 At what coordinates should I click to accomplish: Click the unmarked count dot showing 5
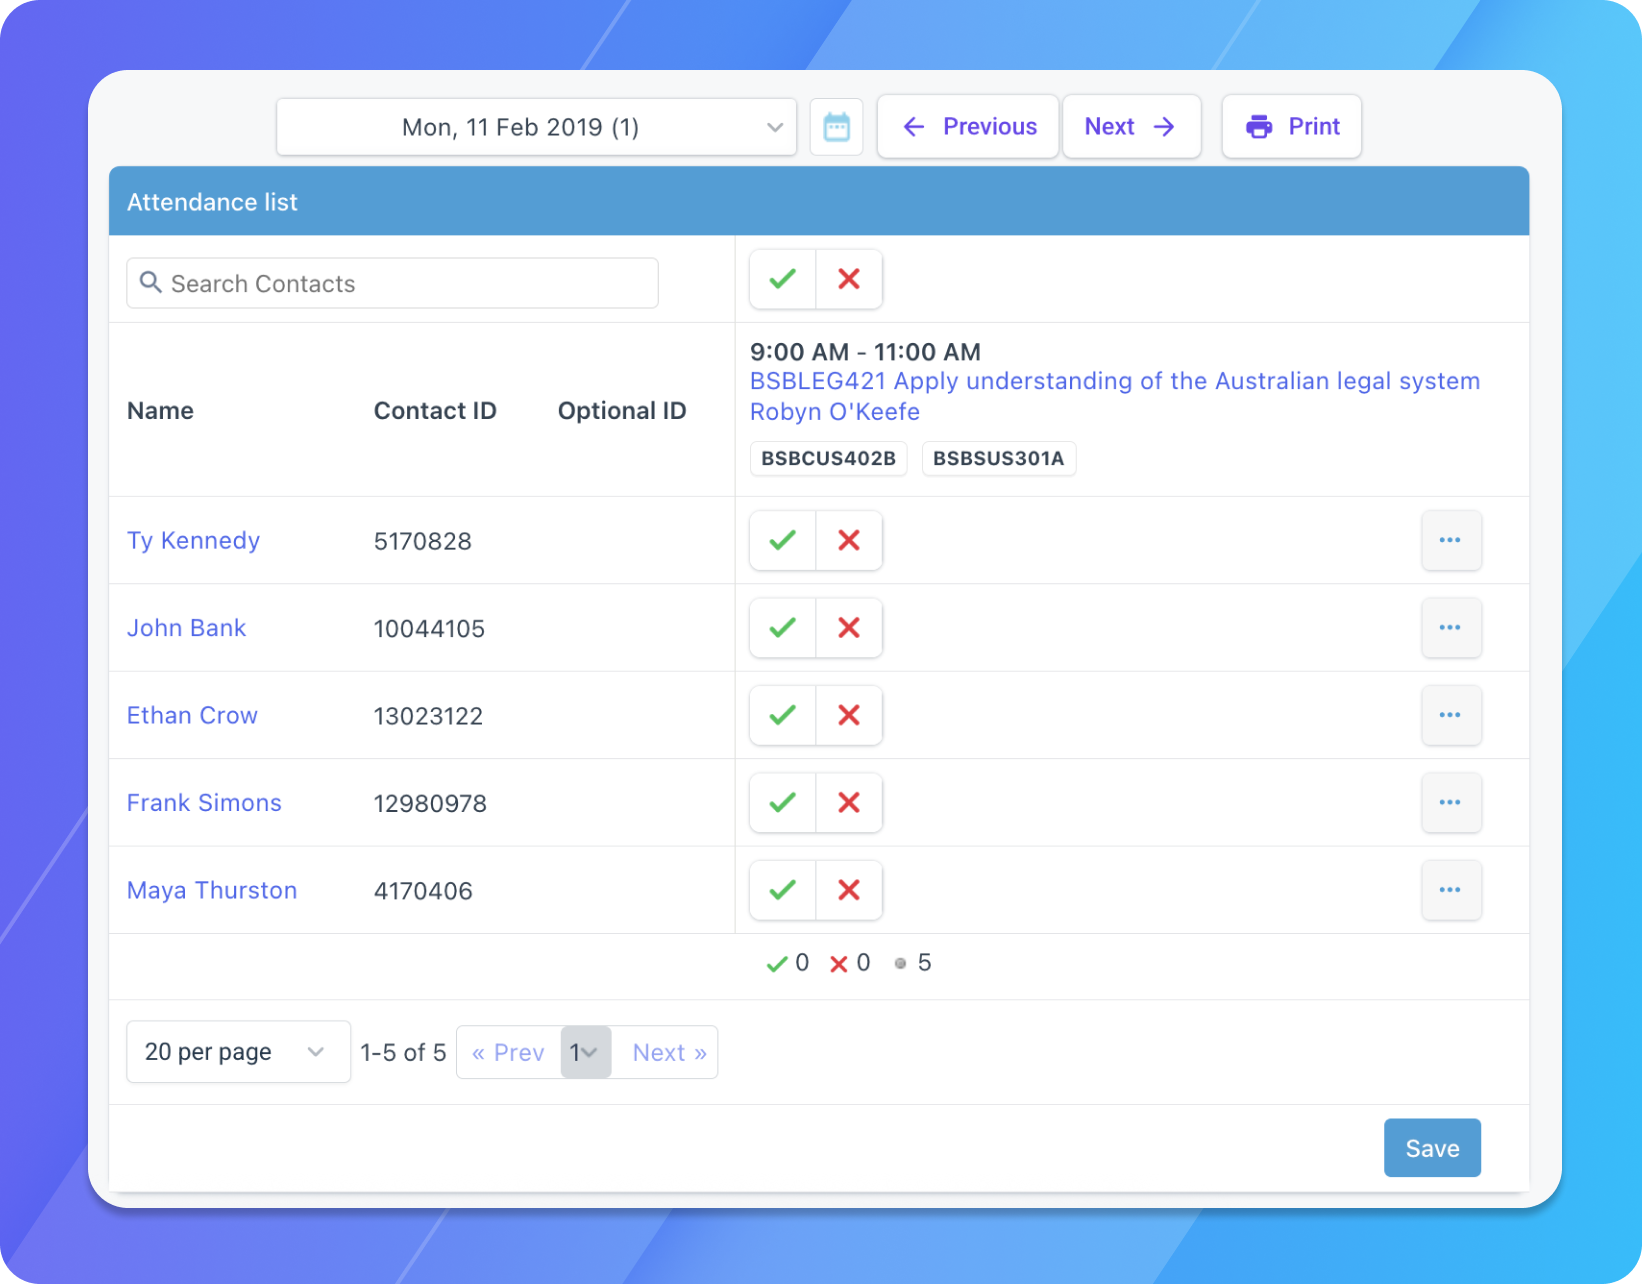[913, 963]
